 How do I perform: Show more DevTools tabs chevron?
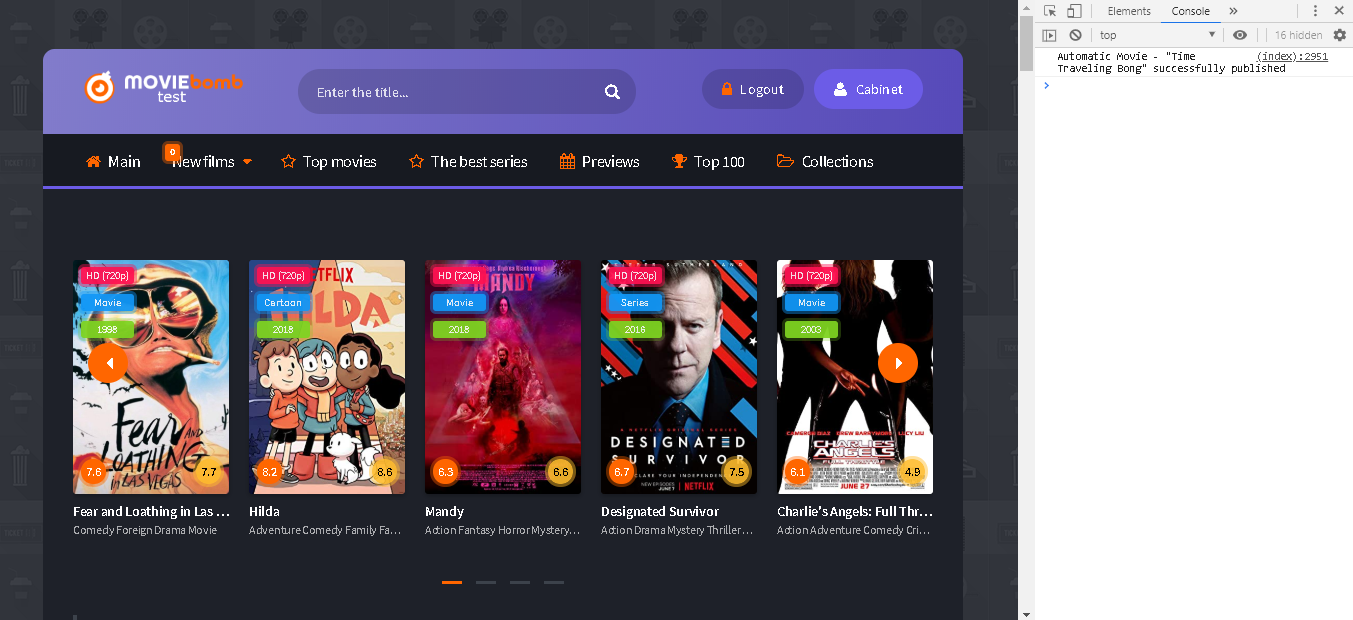tap(1233, 11)
